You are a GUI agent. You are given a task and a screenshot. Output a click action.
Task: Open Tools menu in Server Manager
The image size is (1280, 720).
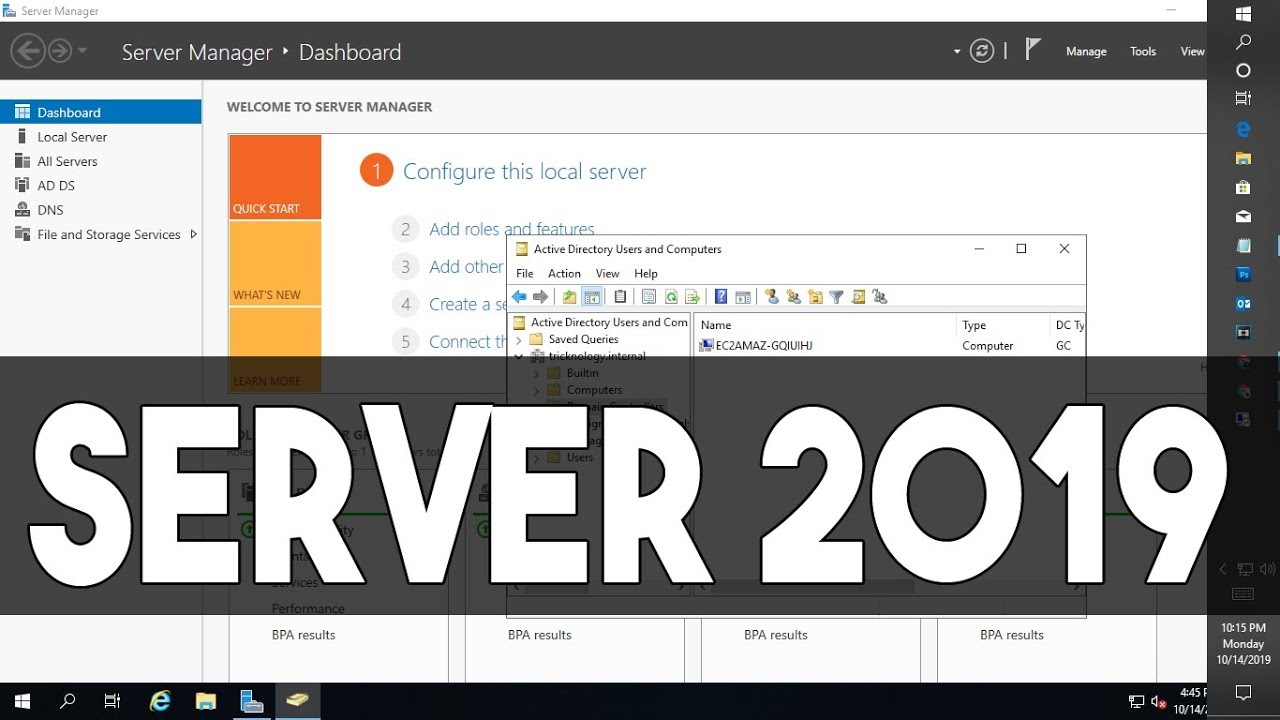click(1143, 52)
